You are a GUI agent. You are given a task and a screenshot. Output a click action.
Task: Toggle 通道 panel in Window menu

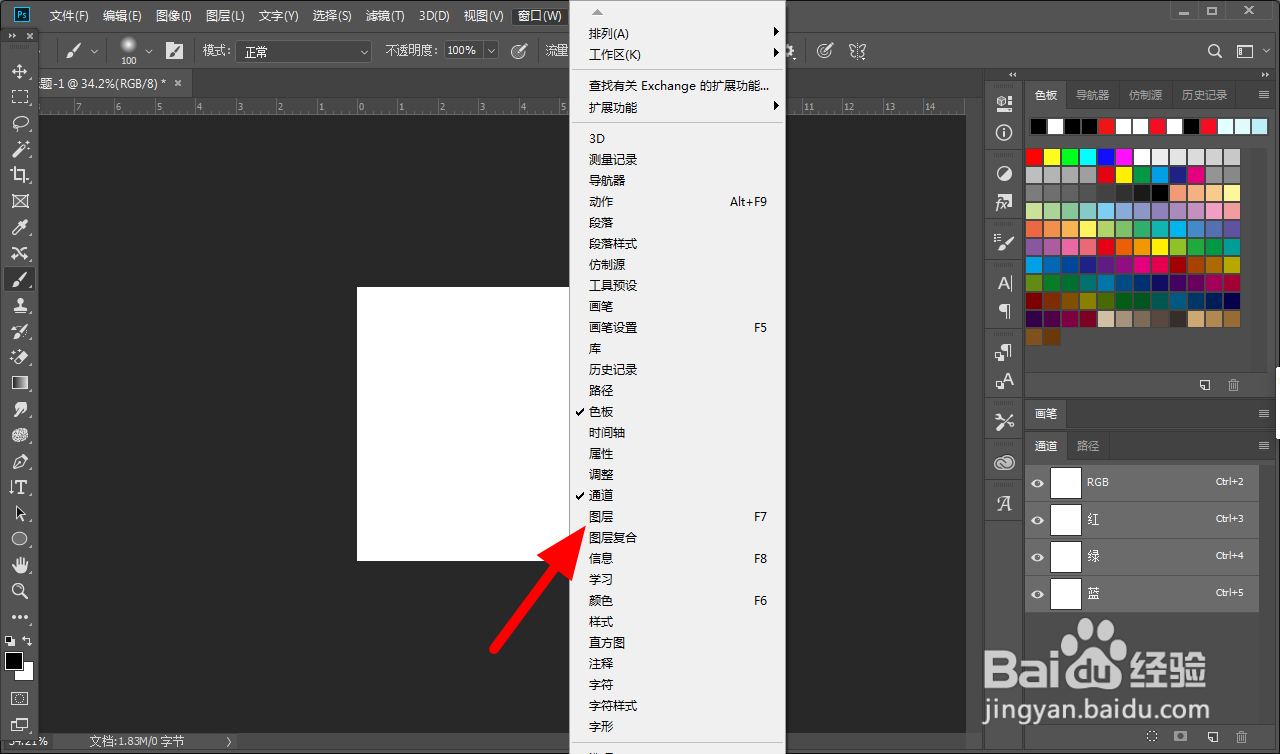(x=678, y=496)
